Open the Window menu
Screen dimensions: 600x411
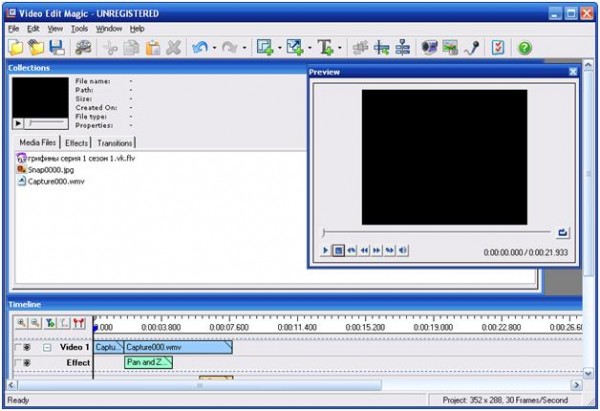(x=109, y=29)
